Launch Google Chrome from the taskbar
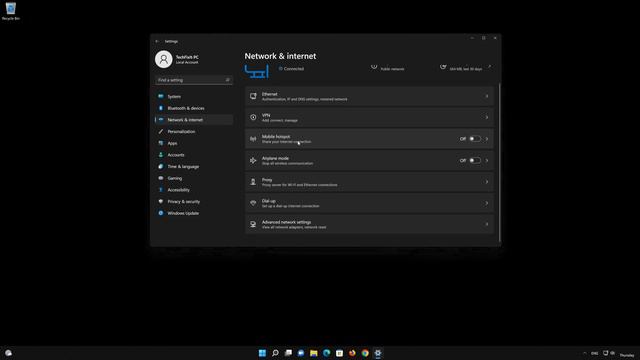The image size is (640, 360). [365, 353]
